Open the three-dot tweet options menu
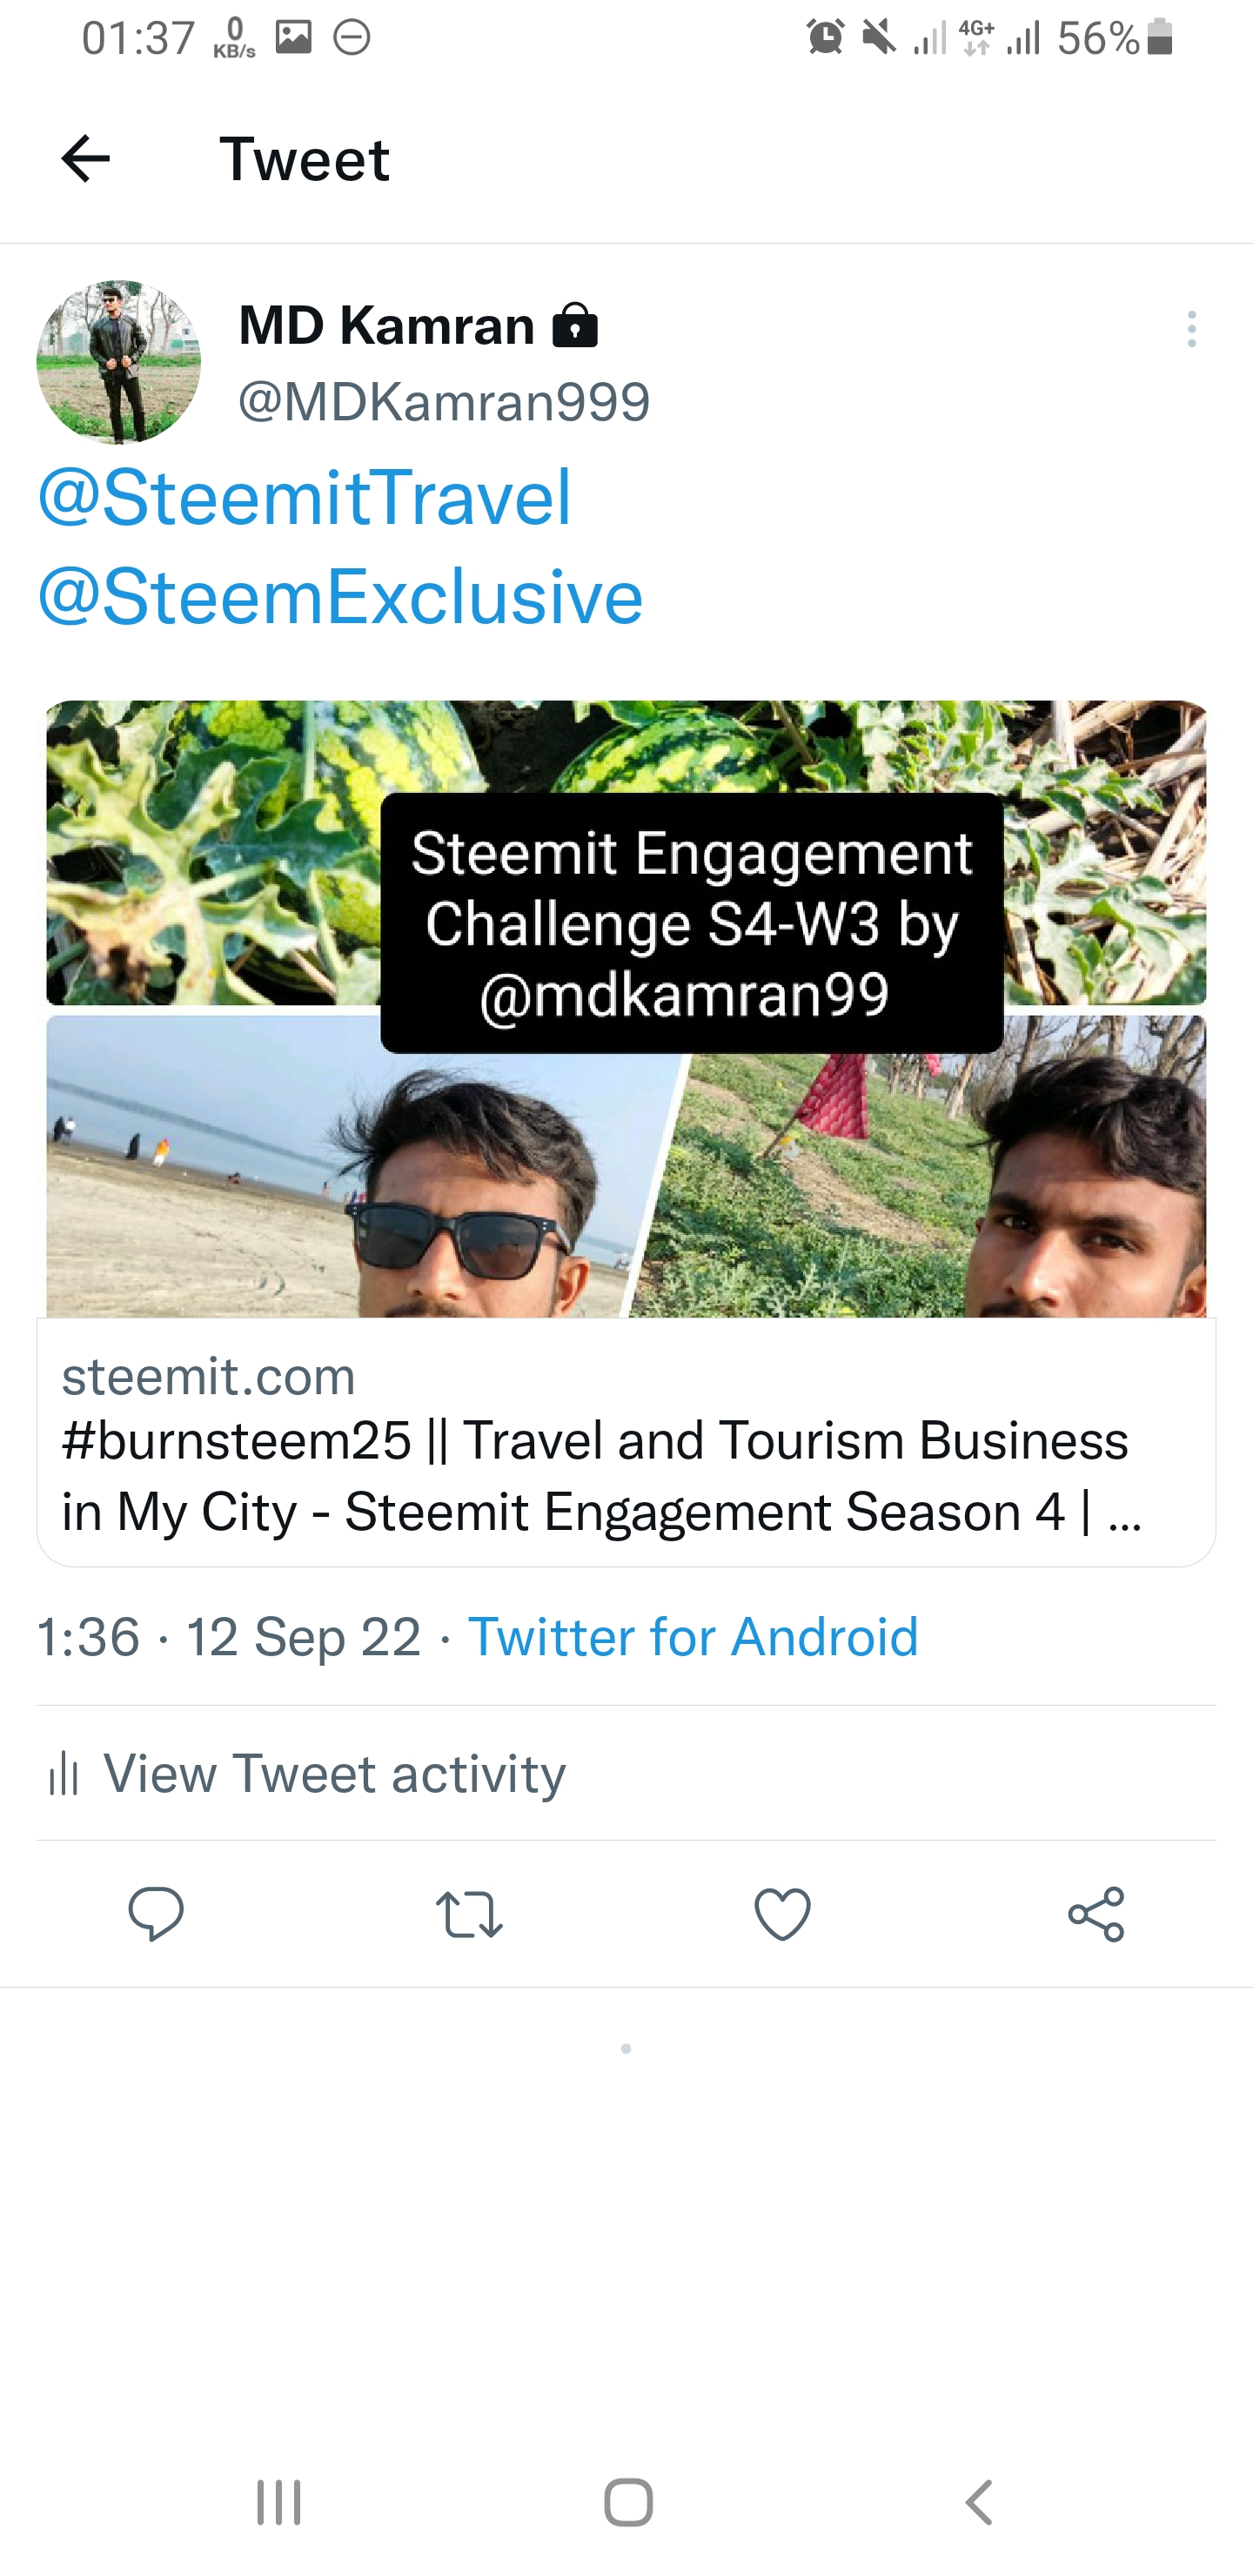The image size is (1253, 2576). [x=1191, y=329]
